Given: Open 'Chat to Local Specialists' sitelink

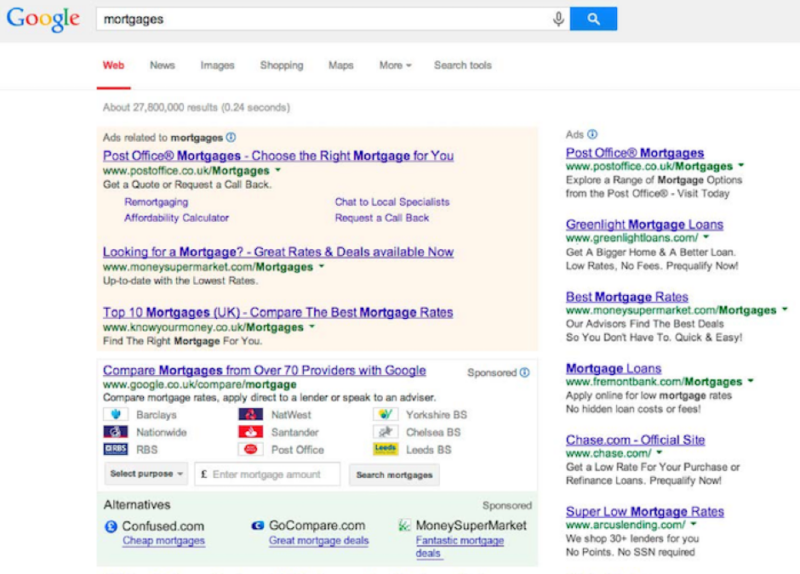Looking at the screenshot, I should tap(392, 202).
